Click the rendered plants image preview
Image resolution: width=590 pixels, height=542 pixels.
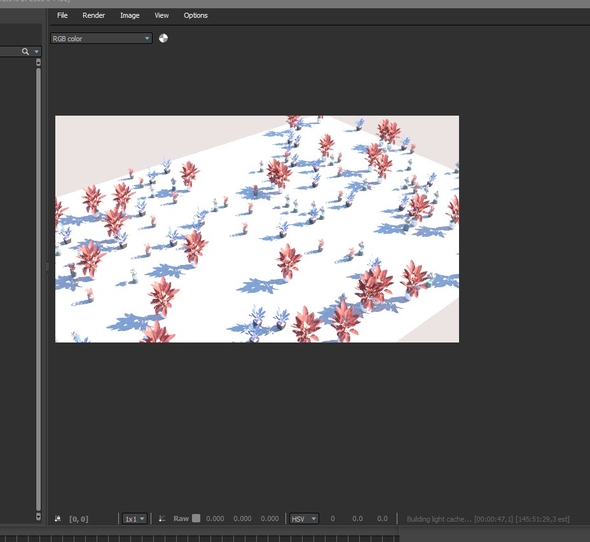tap(257, 229)
